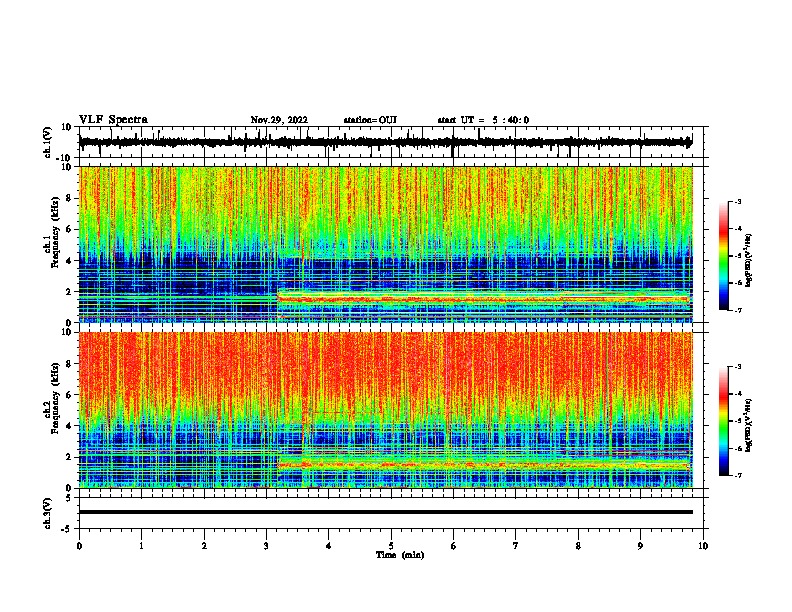Viewport: 792px width, 612px height.
Task: Click the "-7" label on ch.2 color bar
Action: pyautogui.click(x=738, y=475)
